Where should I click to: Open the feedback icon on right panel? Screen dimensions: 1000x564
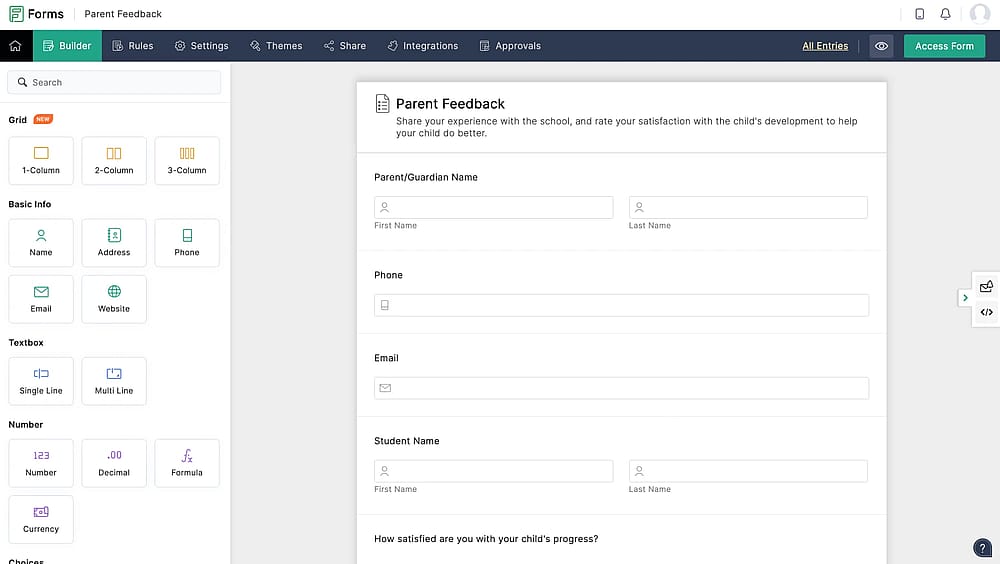[986, 286]
